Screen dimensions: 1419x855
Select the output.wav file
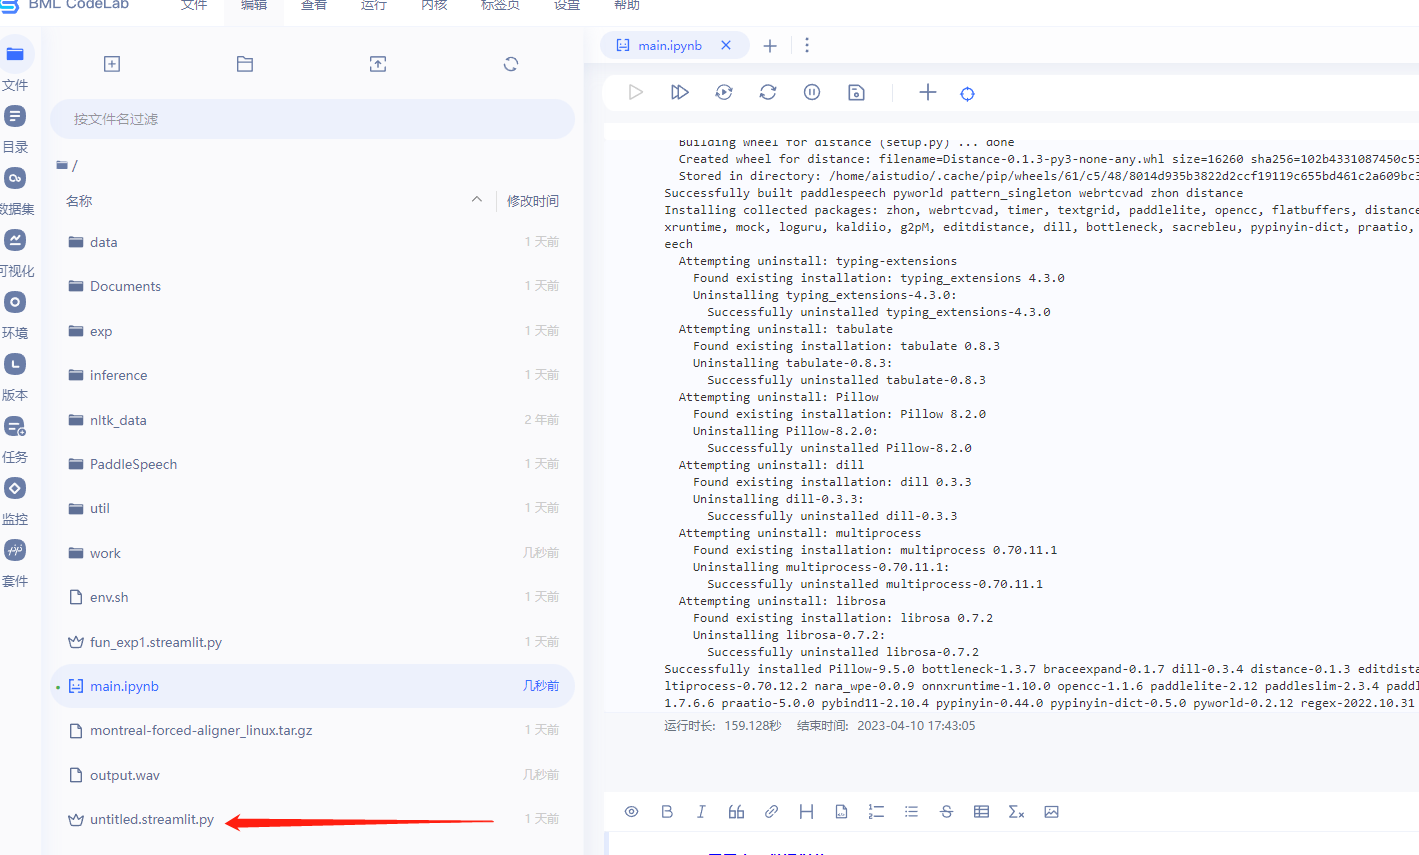coord(312,775)
